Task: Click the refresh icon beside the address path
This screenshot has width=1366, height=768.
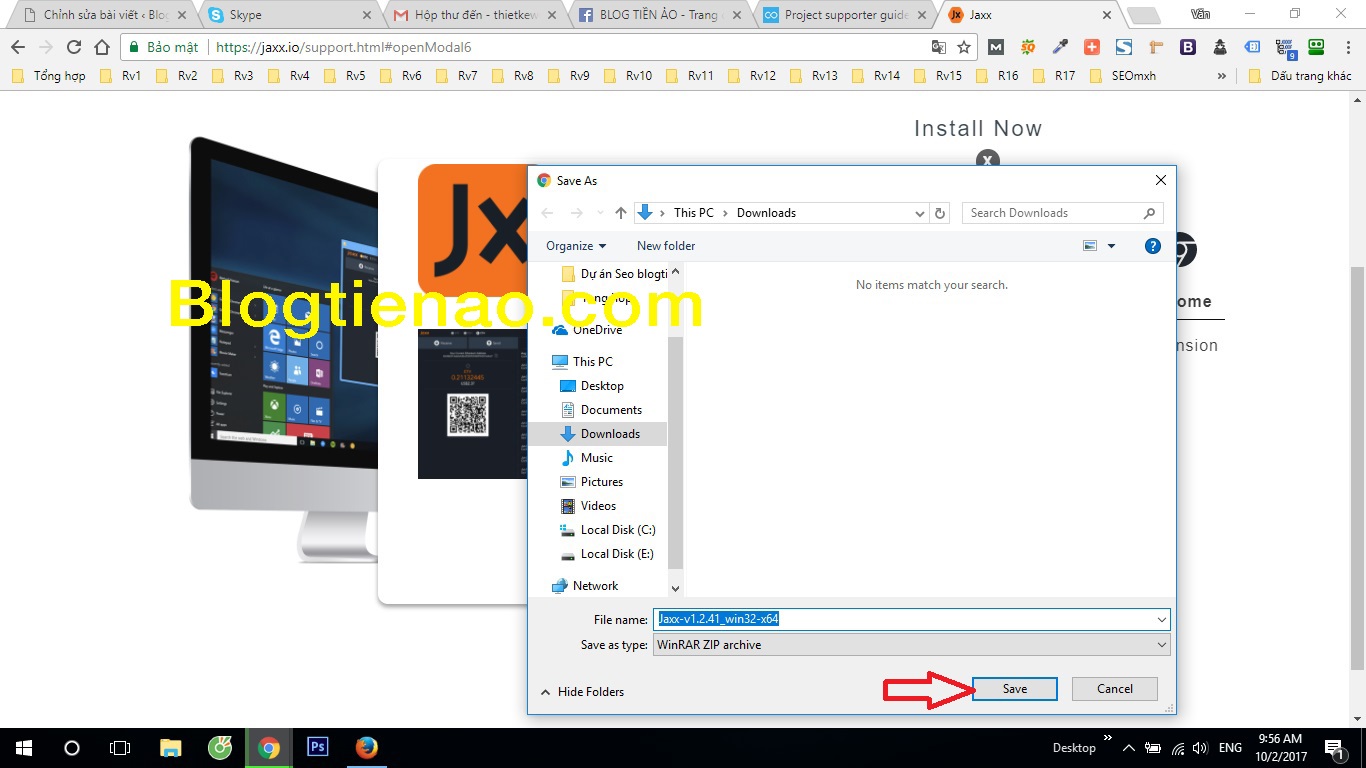Action: [939, 213]
